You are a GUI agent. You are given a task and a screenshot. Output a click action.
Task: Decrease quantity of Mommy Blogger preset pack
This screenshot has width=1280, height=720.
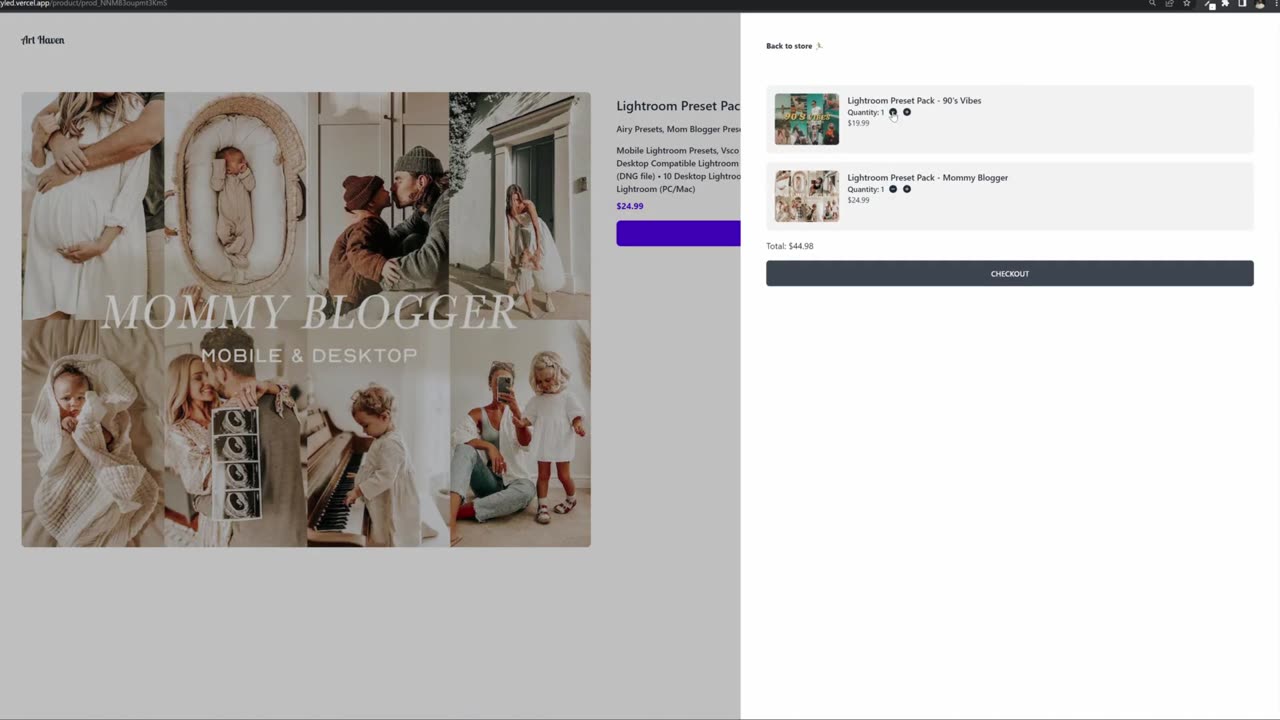pyautogui.click(x=893, y=189)
